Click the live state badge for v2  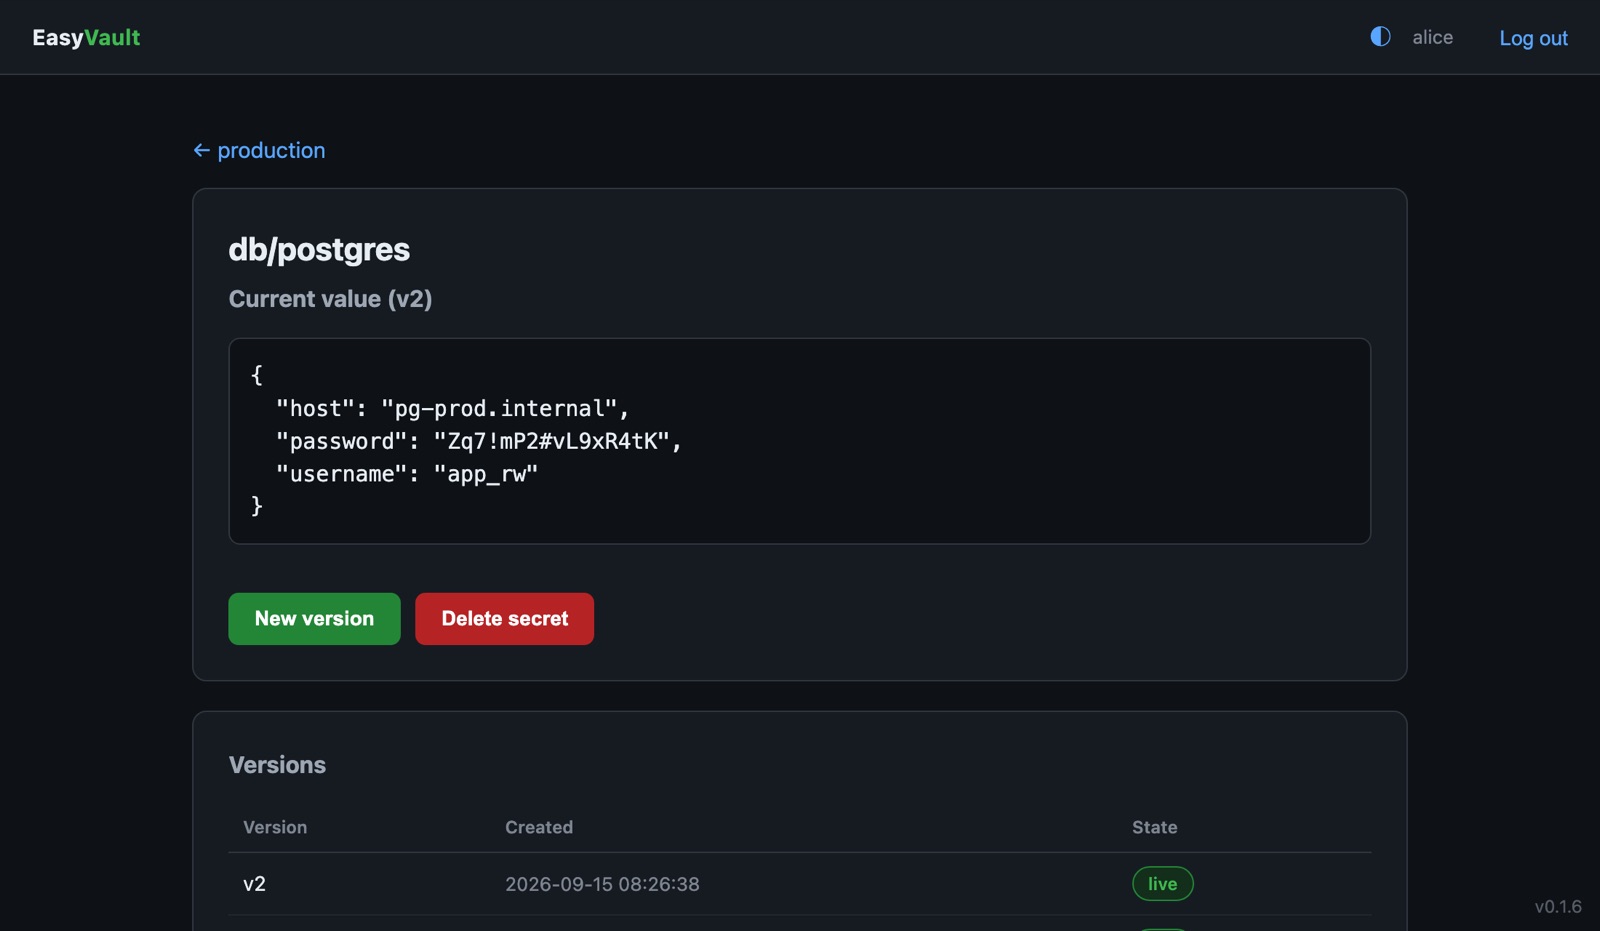pos(1162,884)
